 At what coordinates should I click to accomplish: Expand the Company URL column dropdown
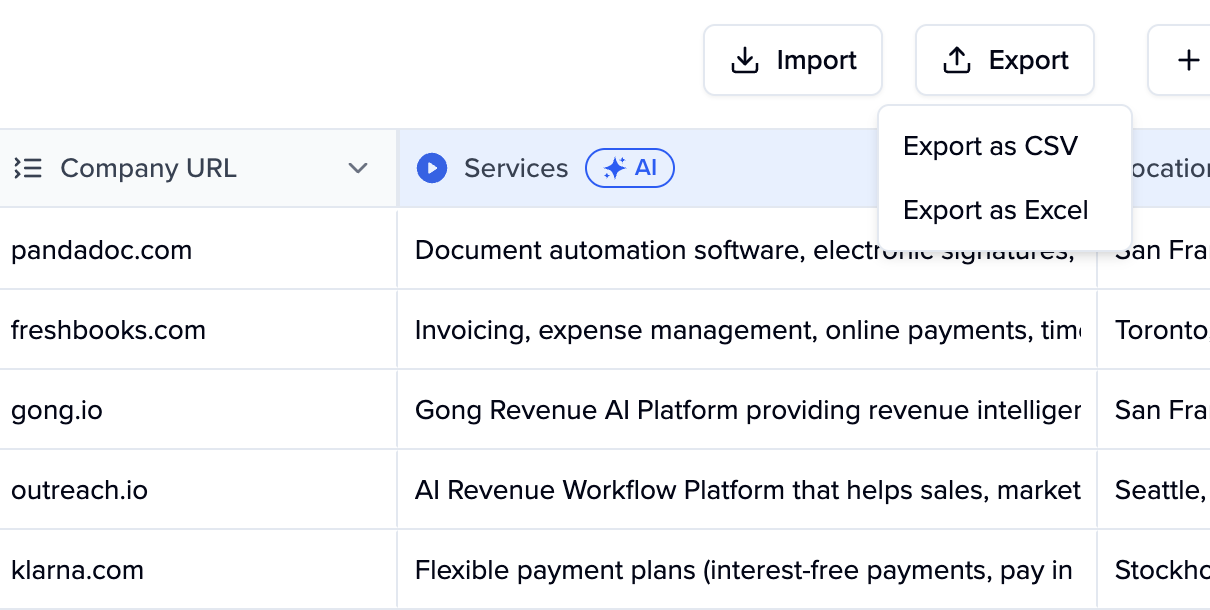358,168
